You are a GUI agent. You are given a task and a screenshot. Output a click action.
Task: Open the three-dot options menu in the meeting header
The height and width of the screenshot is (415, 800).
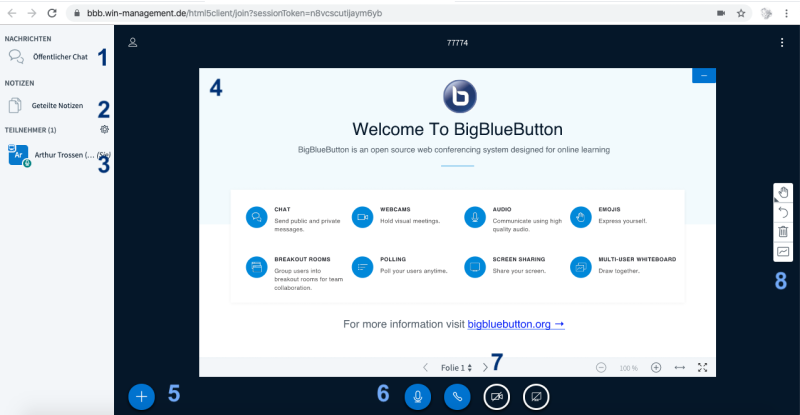tap(782, 43)
